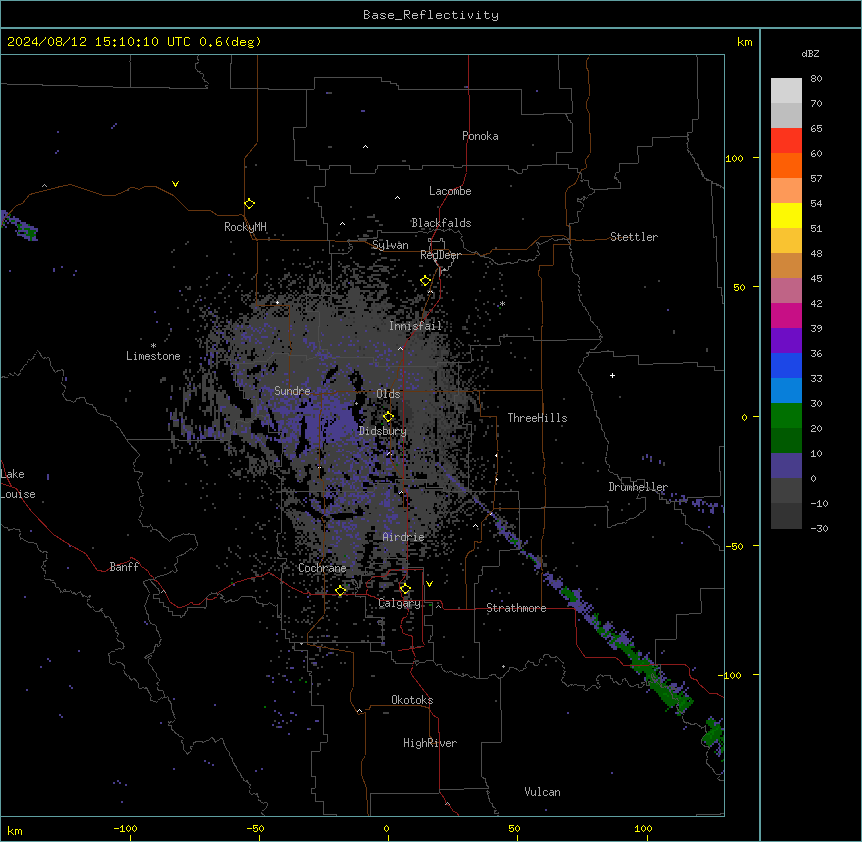Screen dimensions: 862x842
Task: Click the Lacombe city label
Action: [x=450, y=191]
